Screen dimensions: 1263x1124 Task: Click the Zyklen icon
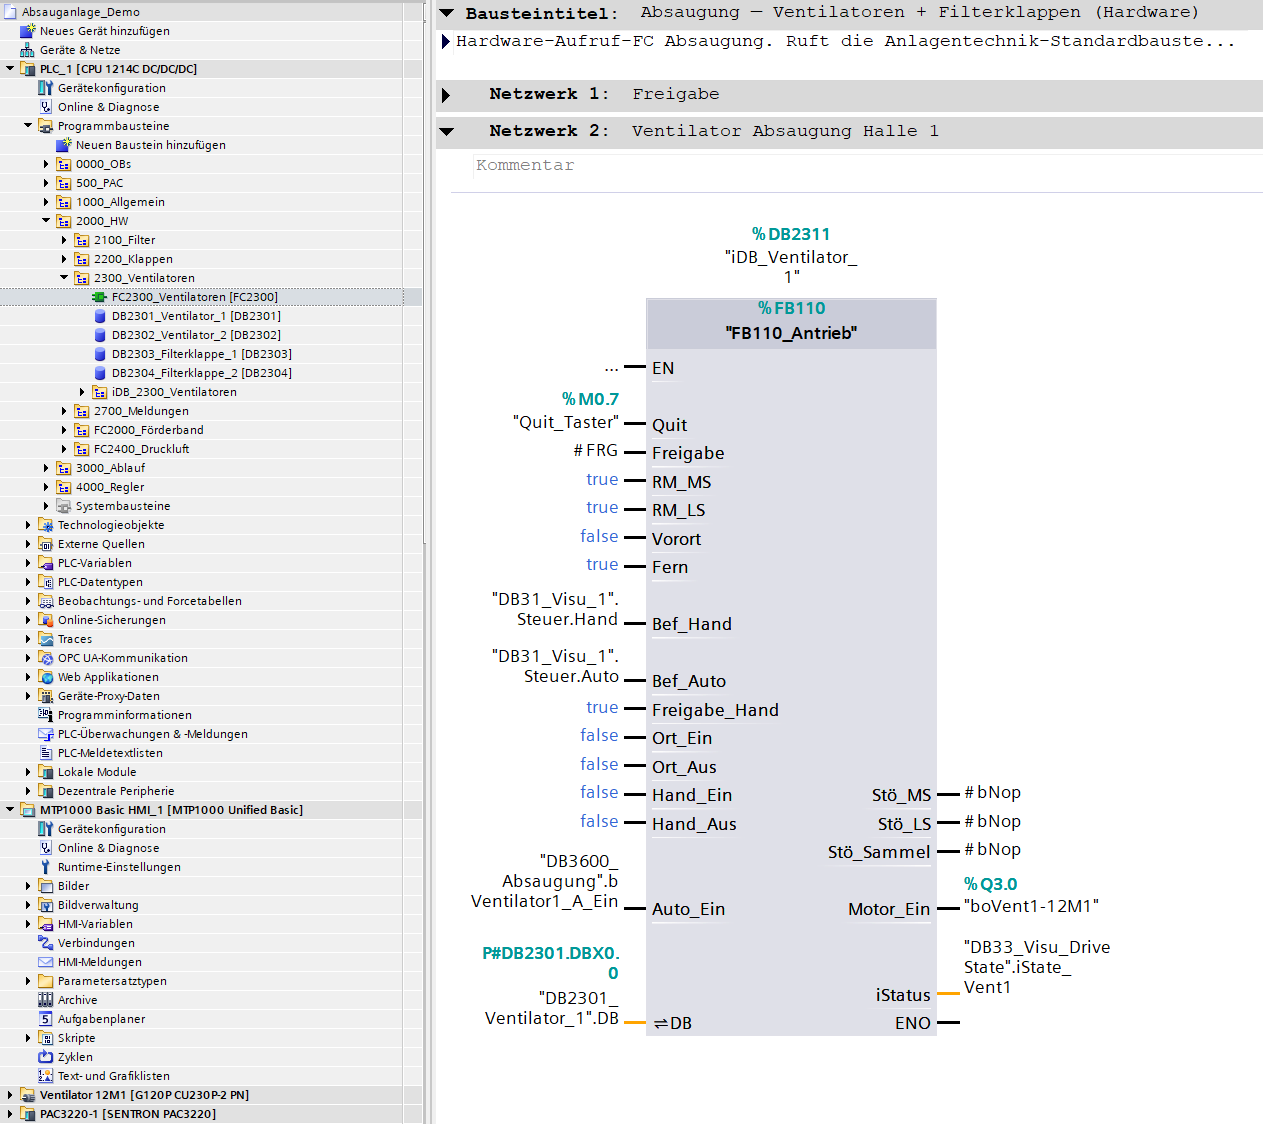tap(45, 1057)
